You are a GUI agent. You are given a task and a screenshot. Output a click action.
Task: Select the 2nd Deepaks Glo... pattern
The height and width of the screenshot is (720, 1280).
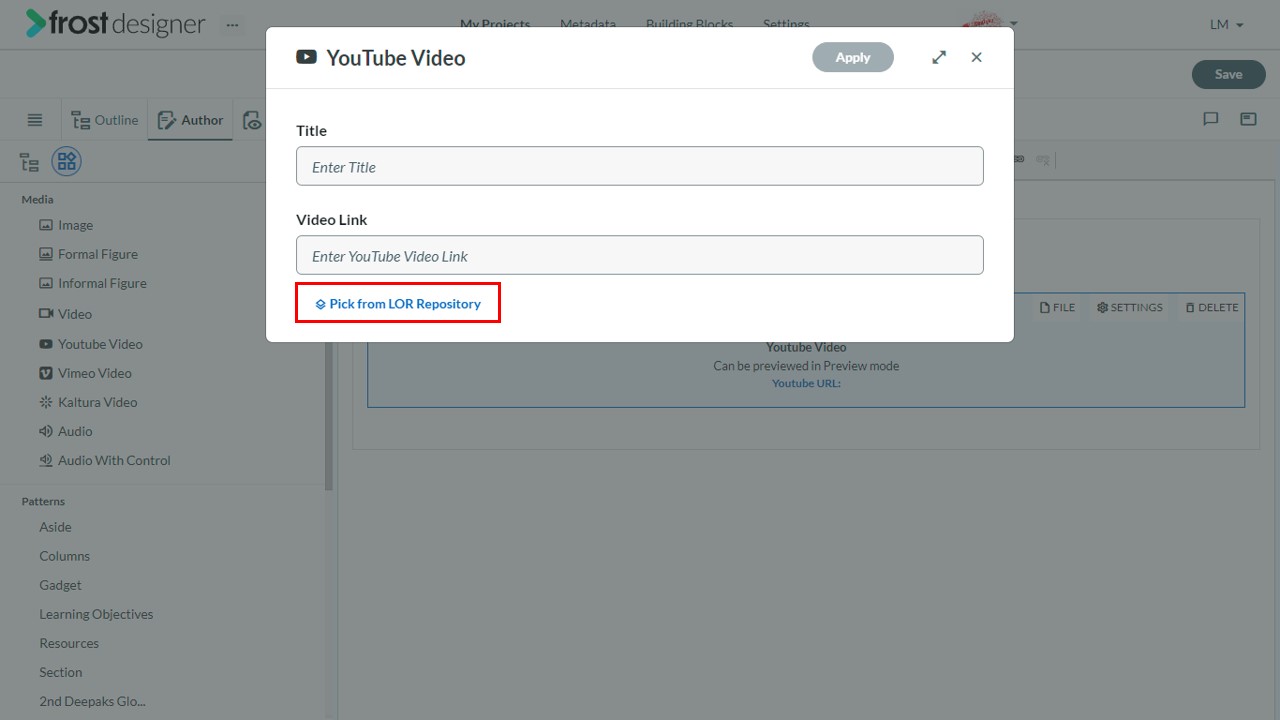coord(92,701)
